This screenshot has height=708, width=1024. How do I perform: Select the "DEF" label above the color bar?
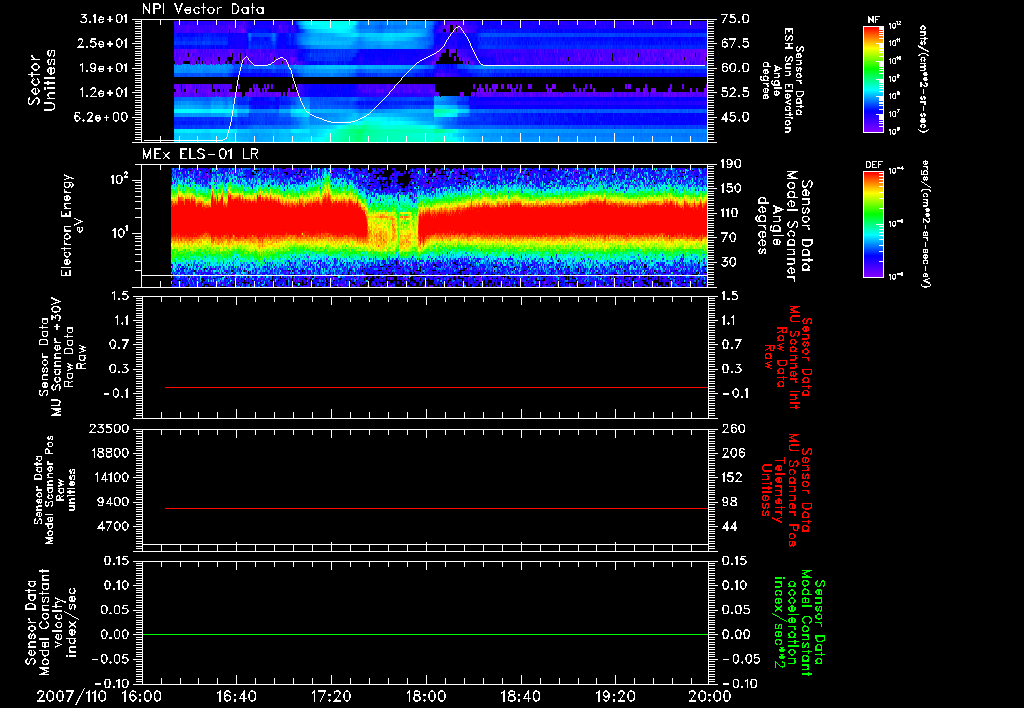coord(874,165)
